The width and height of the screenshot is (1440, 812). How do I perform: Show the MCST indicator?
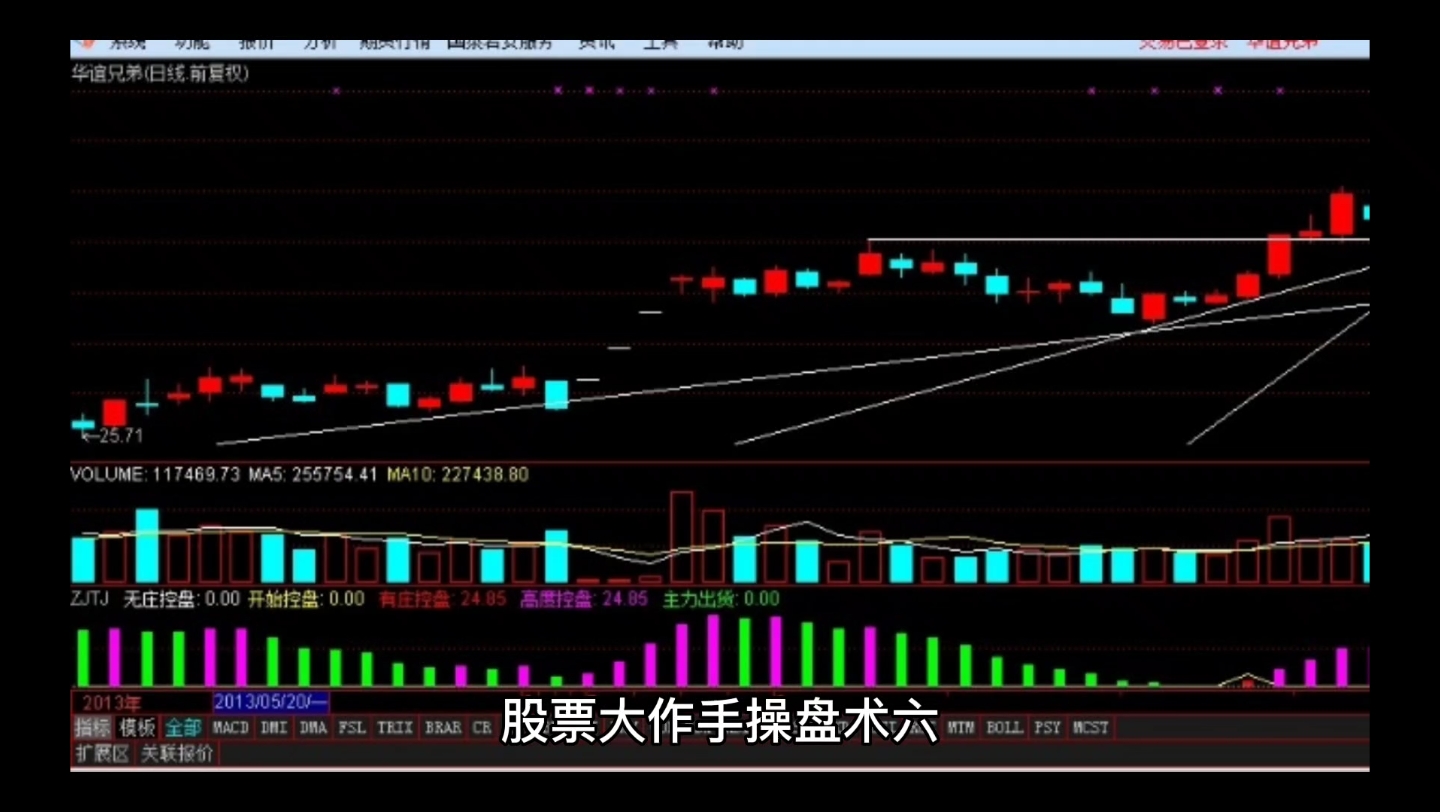[1091, 728]
